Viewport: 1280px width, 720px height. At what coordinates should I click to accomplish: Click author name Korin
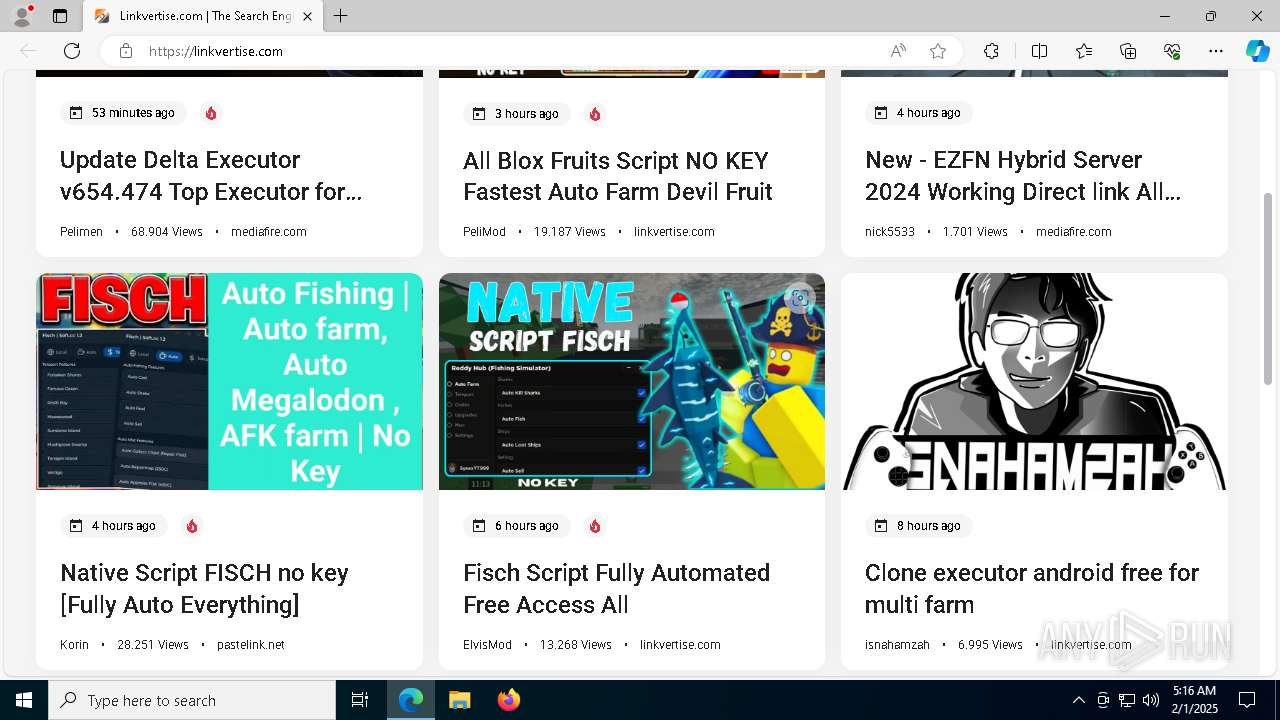click(x=74, y=645)
